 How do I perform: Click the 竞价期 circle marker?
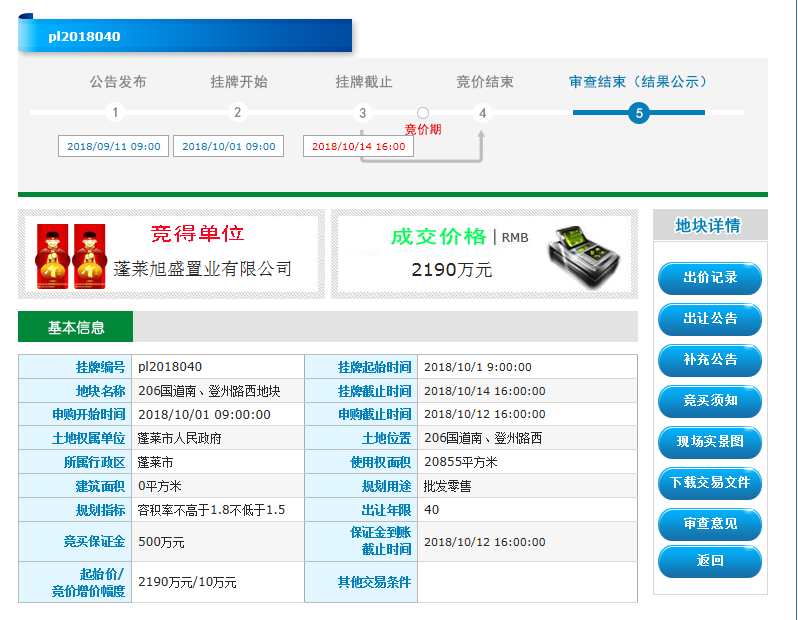tap(423, 113)
